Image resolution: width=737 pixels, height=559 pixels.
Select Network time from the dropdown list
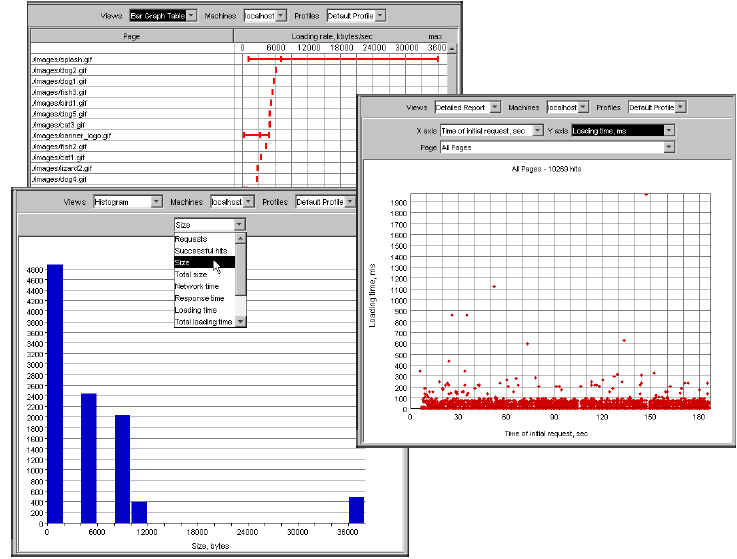204,286
